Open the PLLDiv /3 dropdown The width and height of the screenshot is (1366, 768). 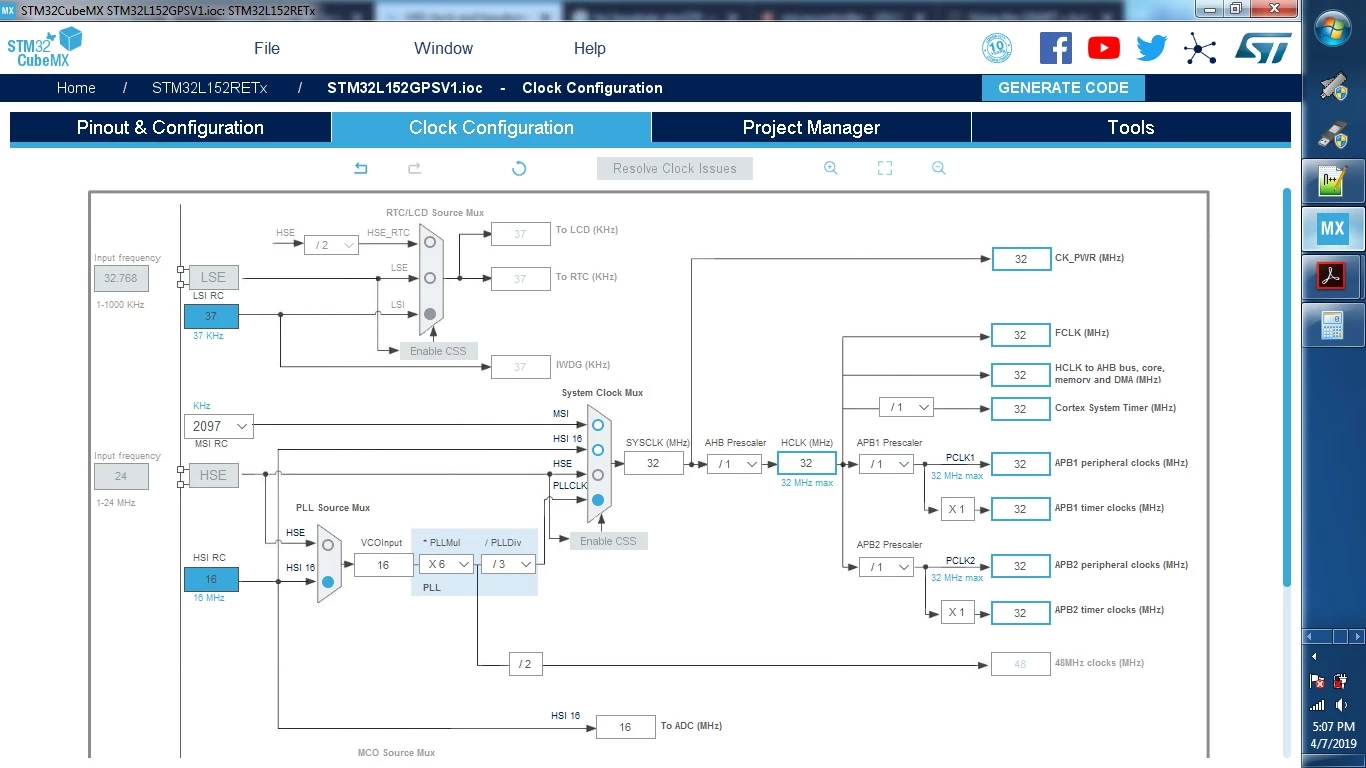tap(508, 564)
